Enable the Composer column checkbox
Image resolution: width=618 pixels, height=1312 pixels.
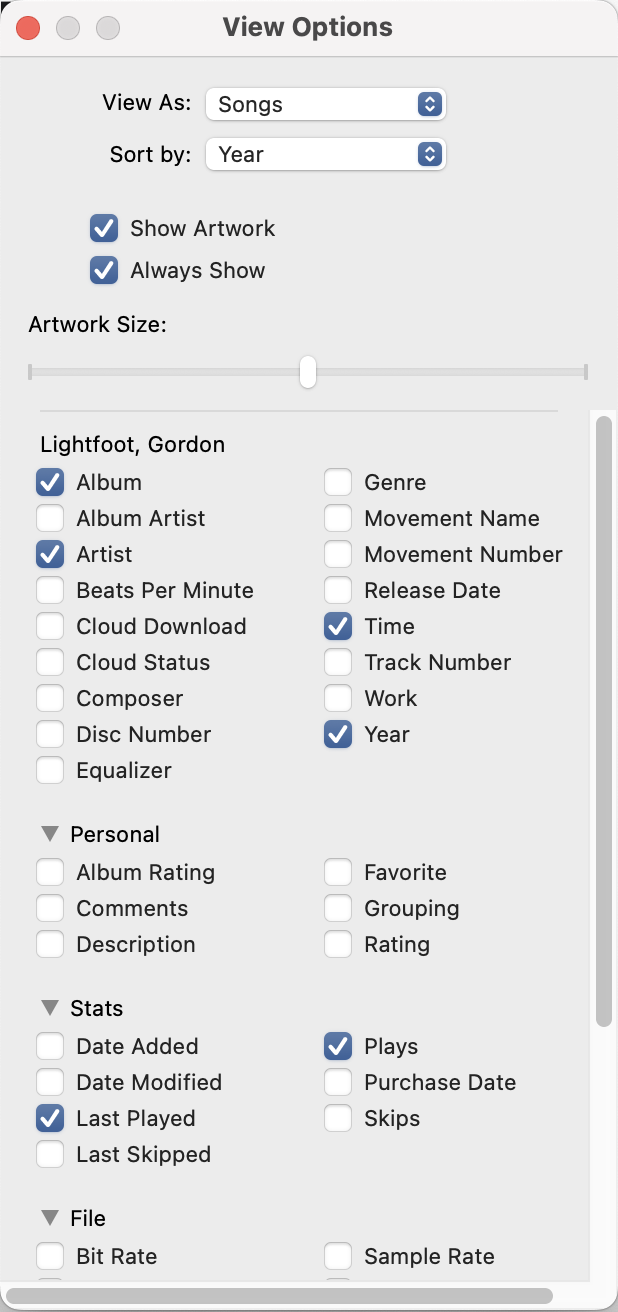pyautogui.click(x=50, y=698)
